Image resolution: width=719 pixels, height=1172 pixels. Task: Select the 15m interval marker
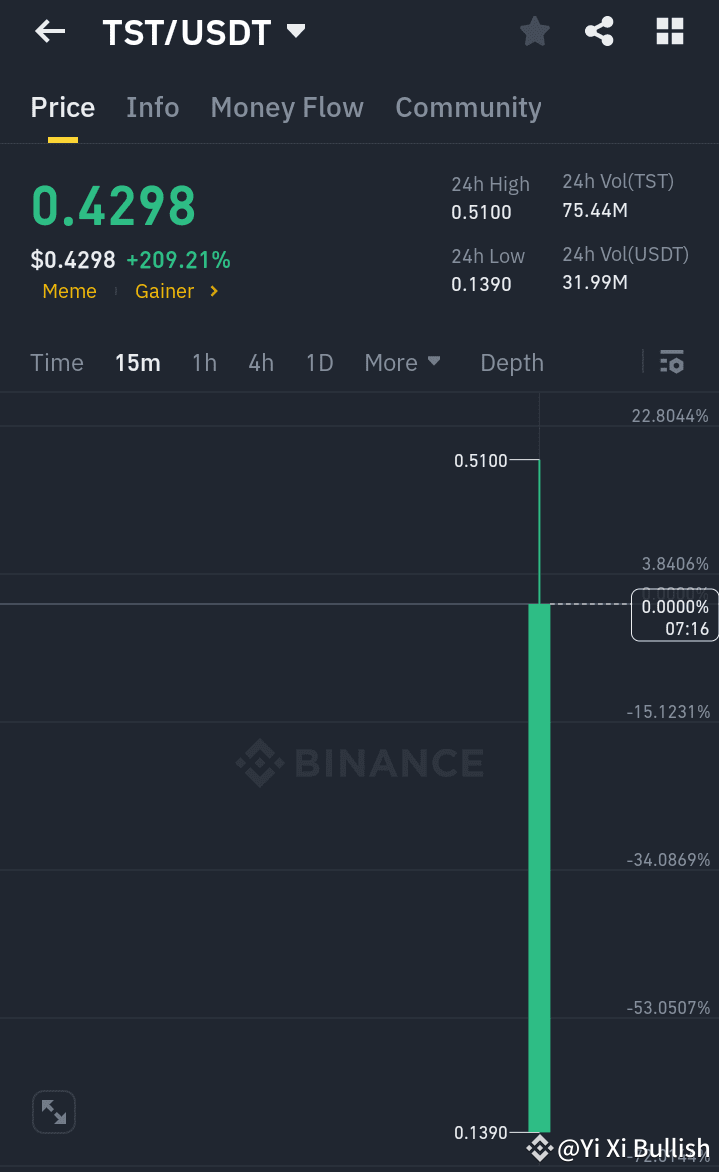pos(138,362)
